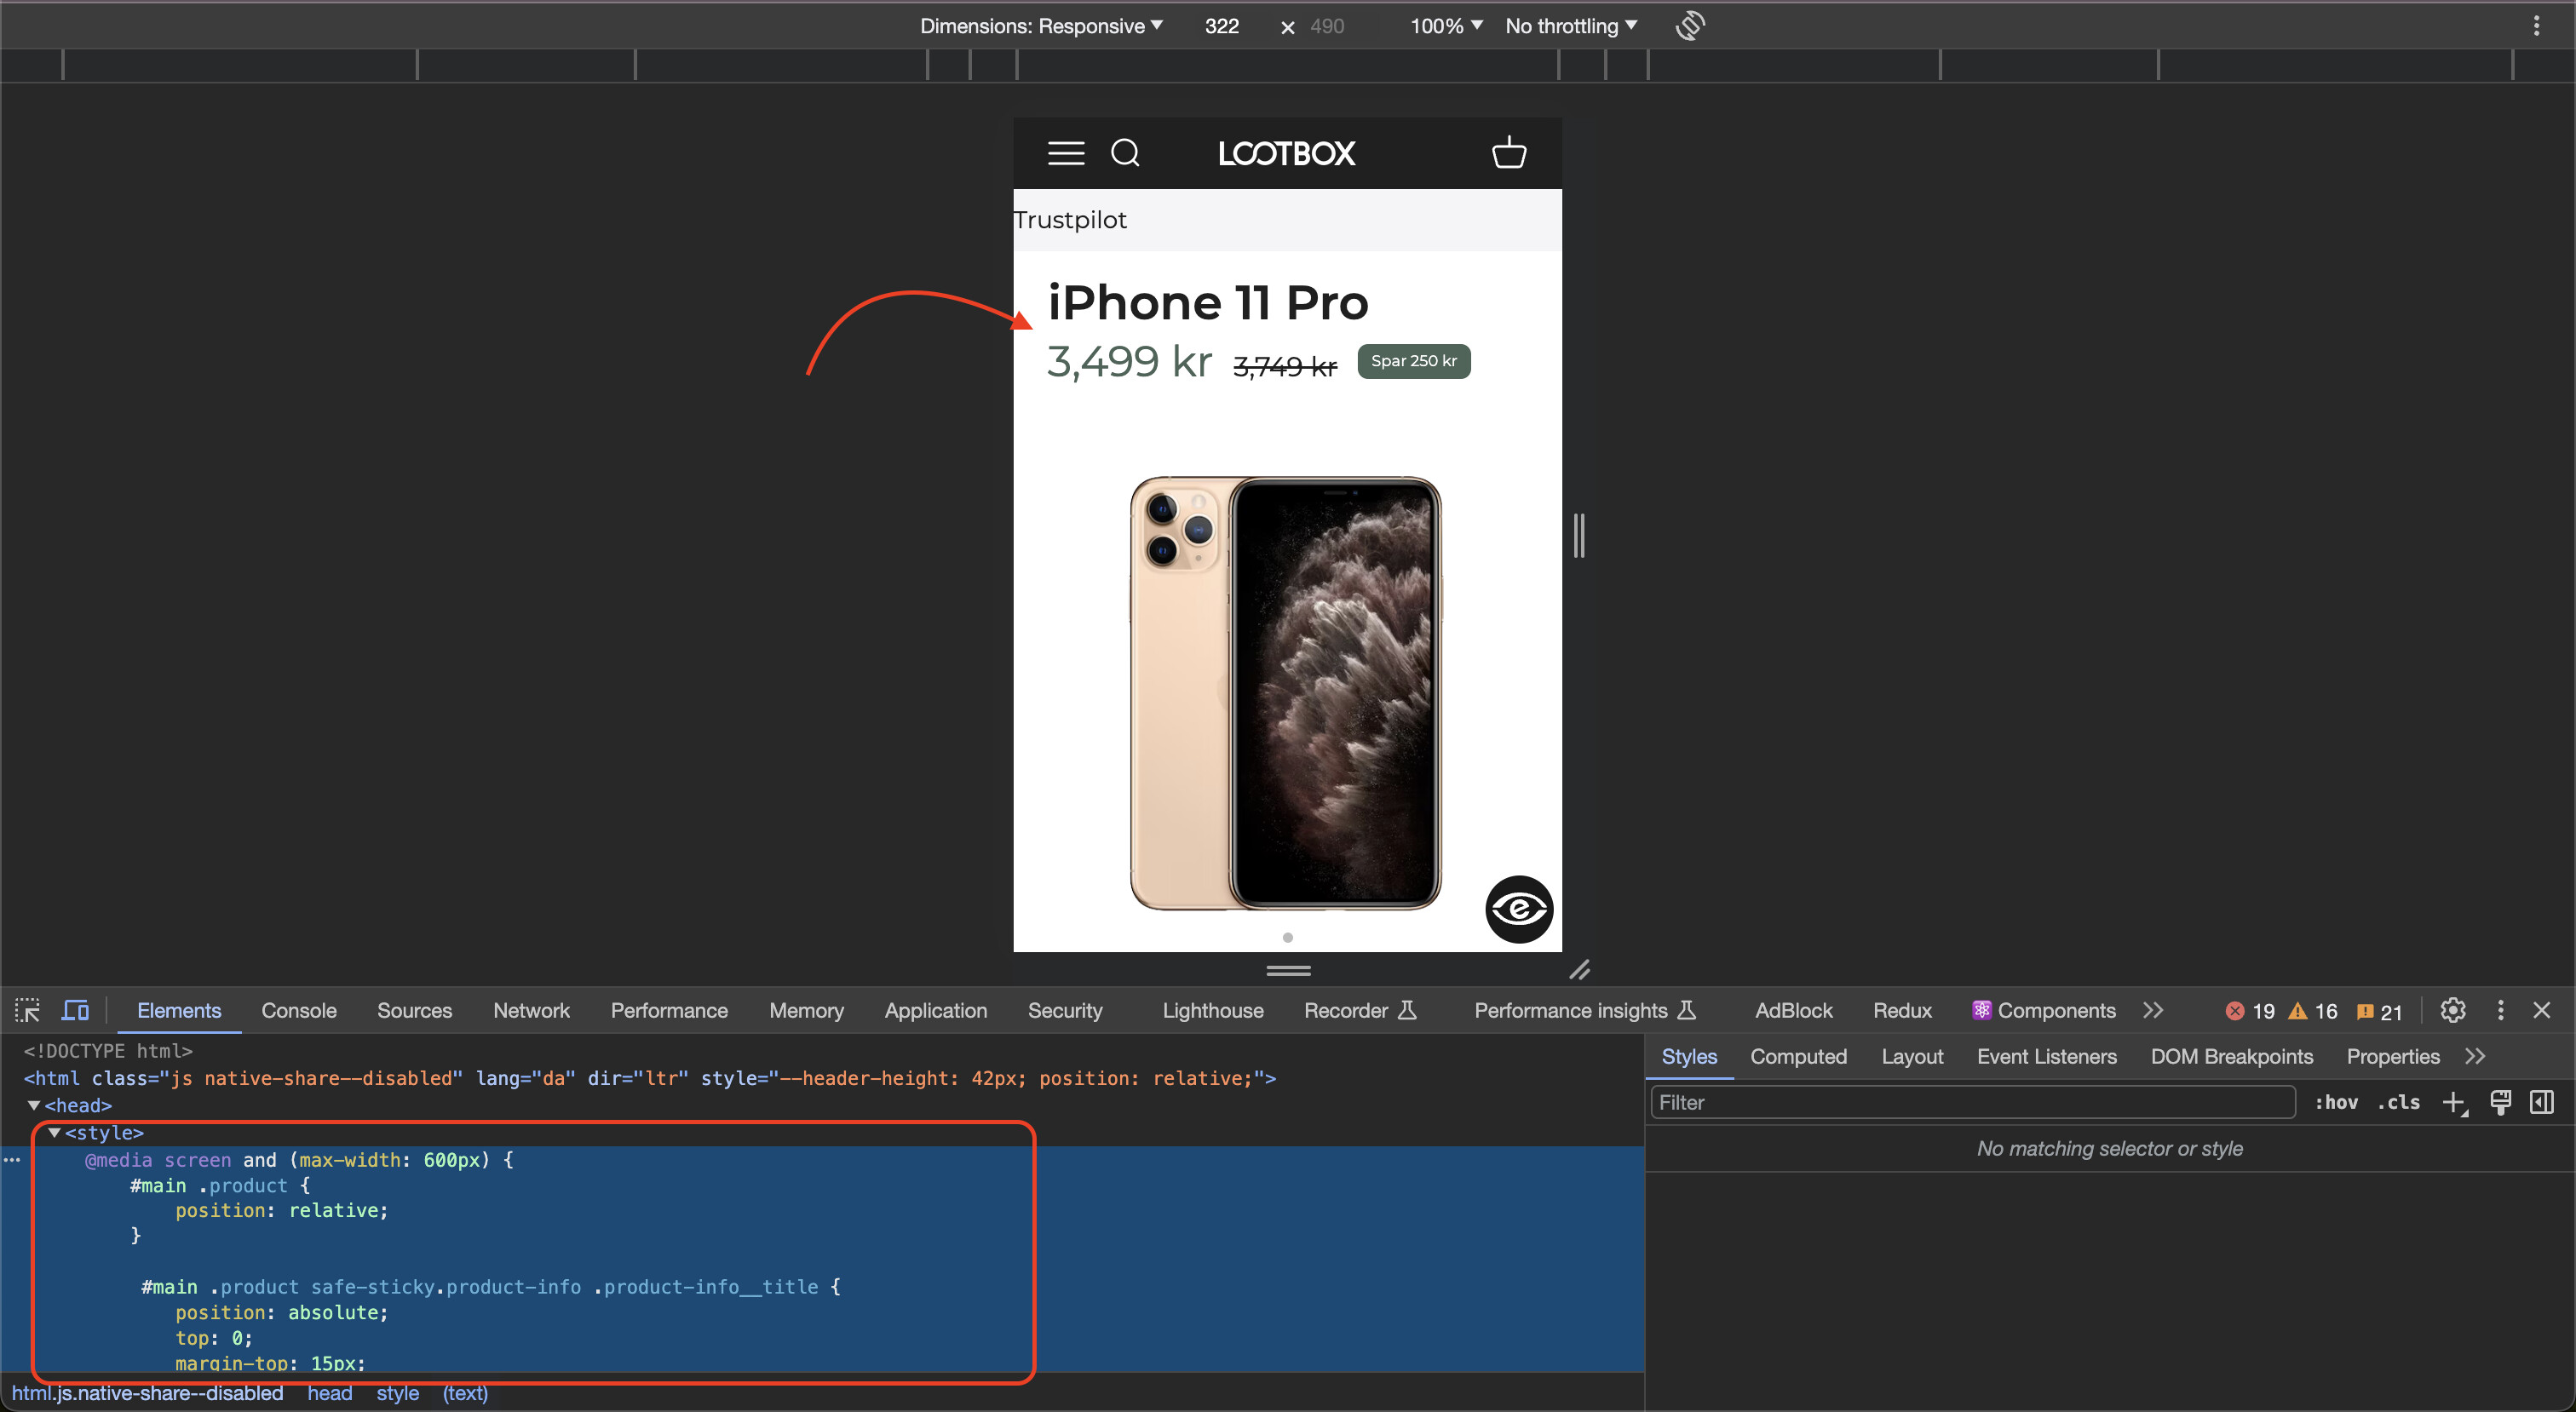Screen dimensions: 2576x1412
Task: Collapse the head element in DOM tree
Action: pyautogui.click(x=33, y=1105)
